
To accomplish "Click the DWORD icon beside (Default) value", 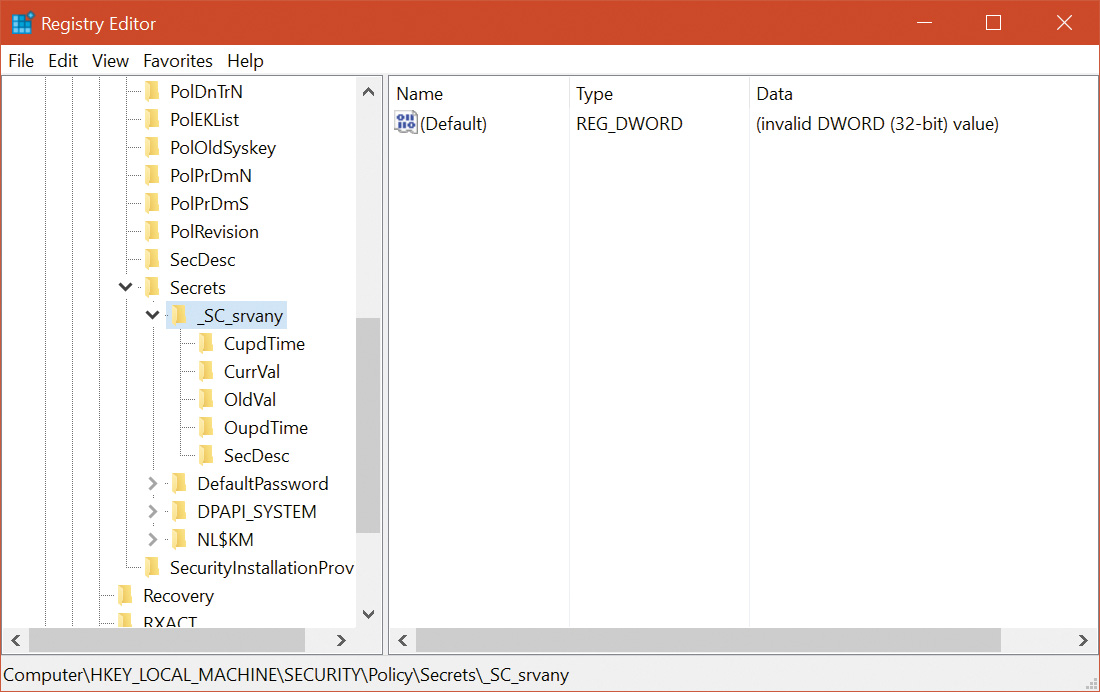I will click(x=406, y=124).
